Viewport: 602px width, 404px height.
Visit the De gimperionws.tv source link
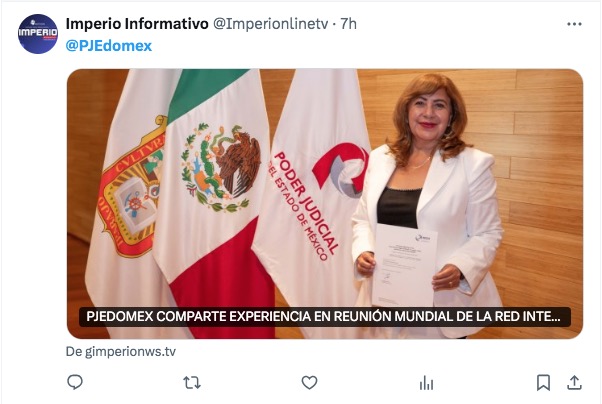pos(121,351)
